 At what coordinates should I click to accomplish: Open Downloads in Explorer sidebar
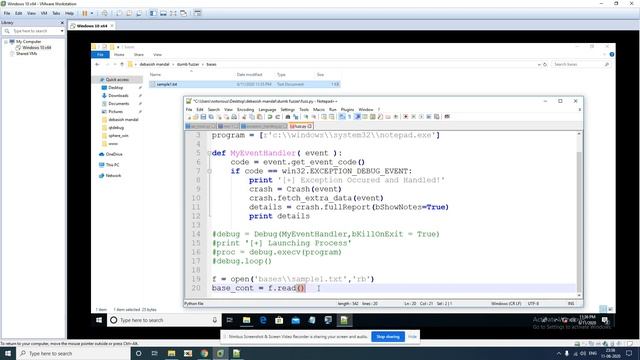[x=118, y=96]
